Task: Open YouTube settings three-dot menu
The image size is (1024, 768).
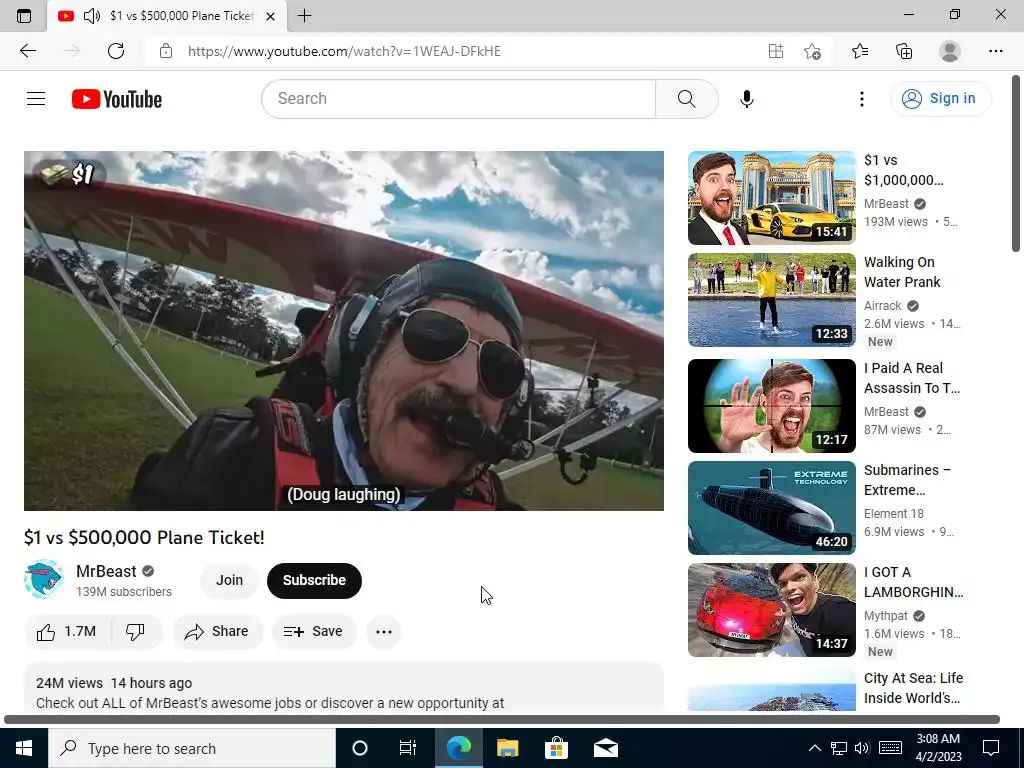Action: click(x=861, y=99)
